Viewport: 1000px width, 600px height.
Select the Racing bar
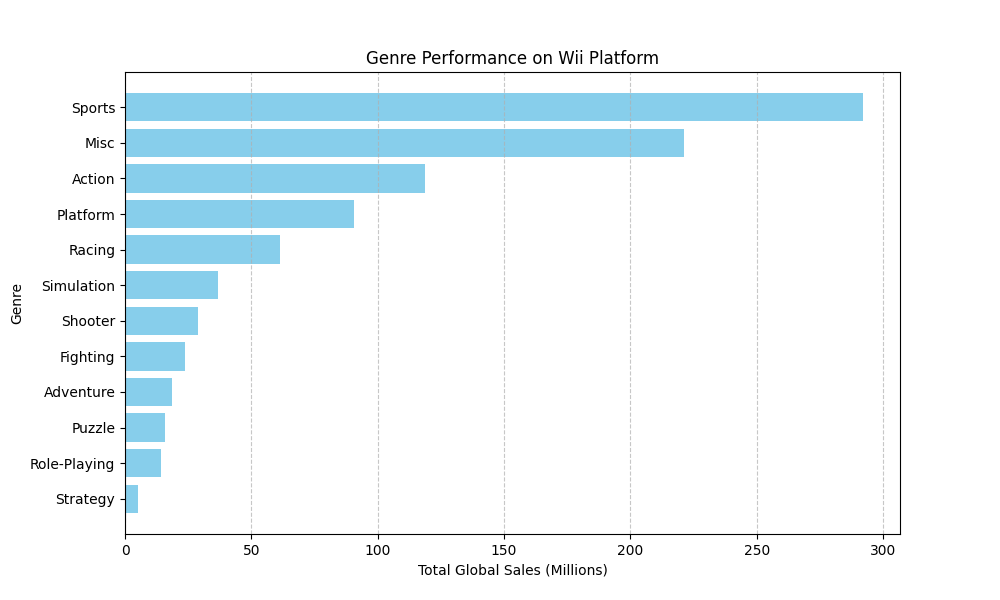pos(202,250)
